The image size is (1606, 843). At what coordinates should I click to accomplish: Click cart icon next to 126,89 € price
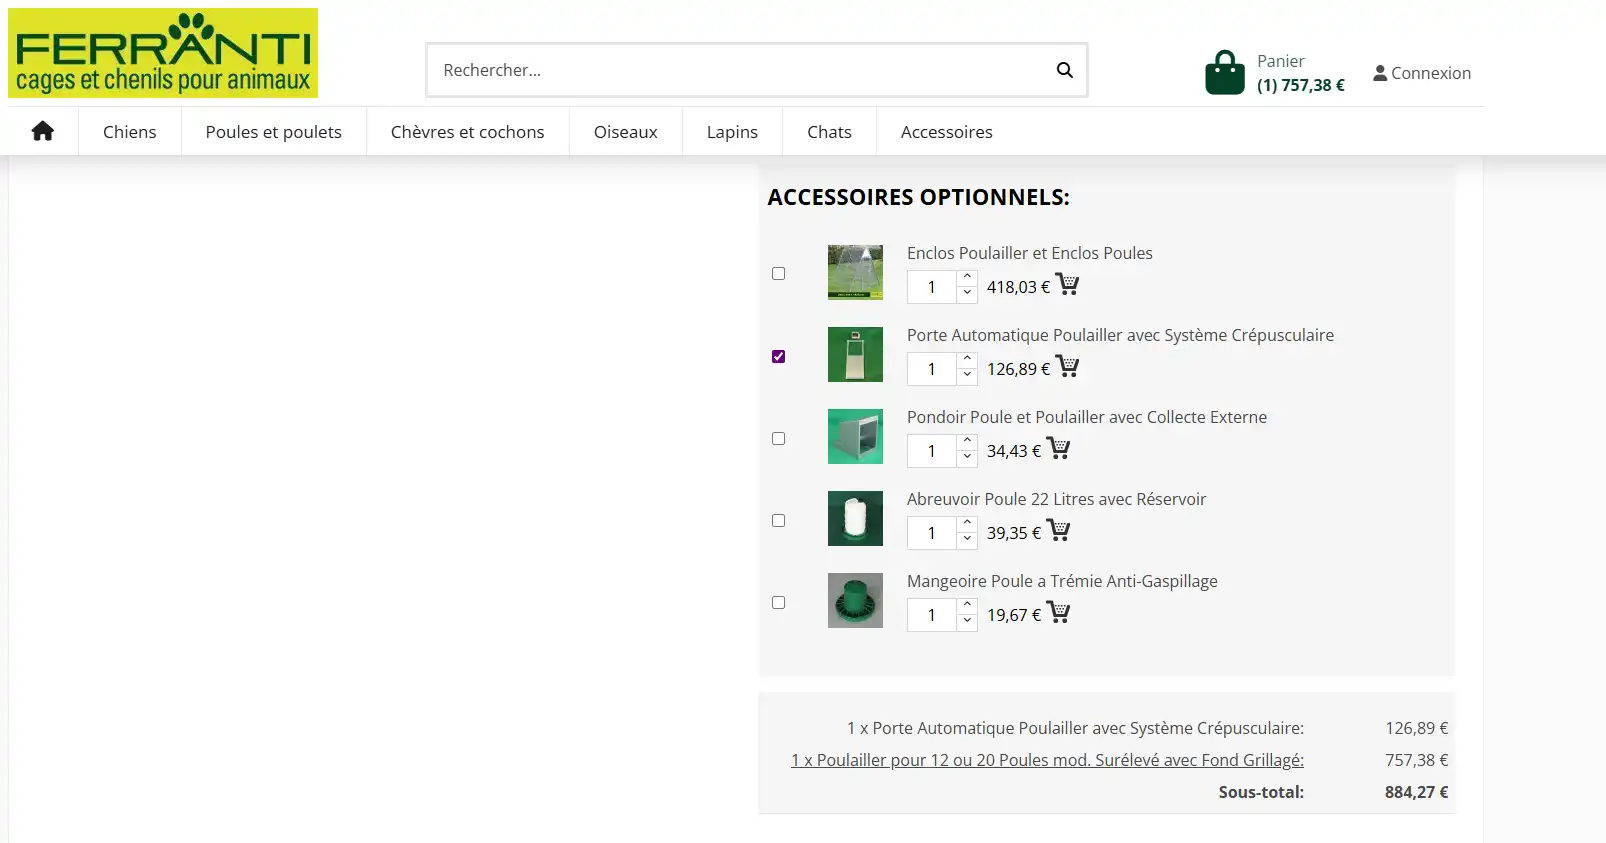tap(1068, 367)
